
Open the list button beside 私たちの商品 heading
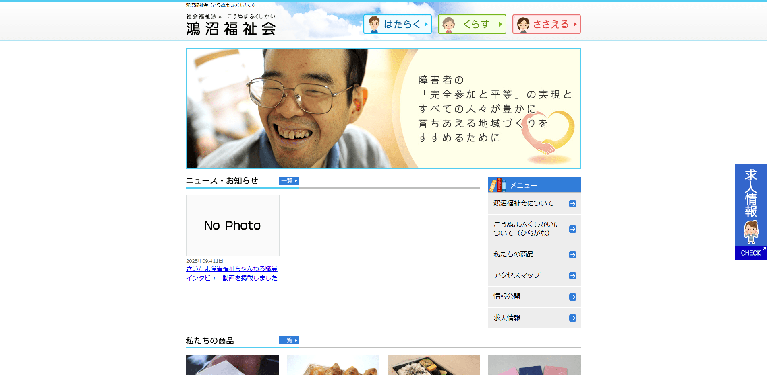pyautogui.click(x=289, y=340)
